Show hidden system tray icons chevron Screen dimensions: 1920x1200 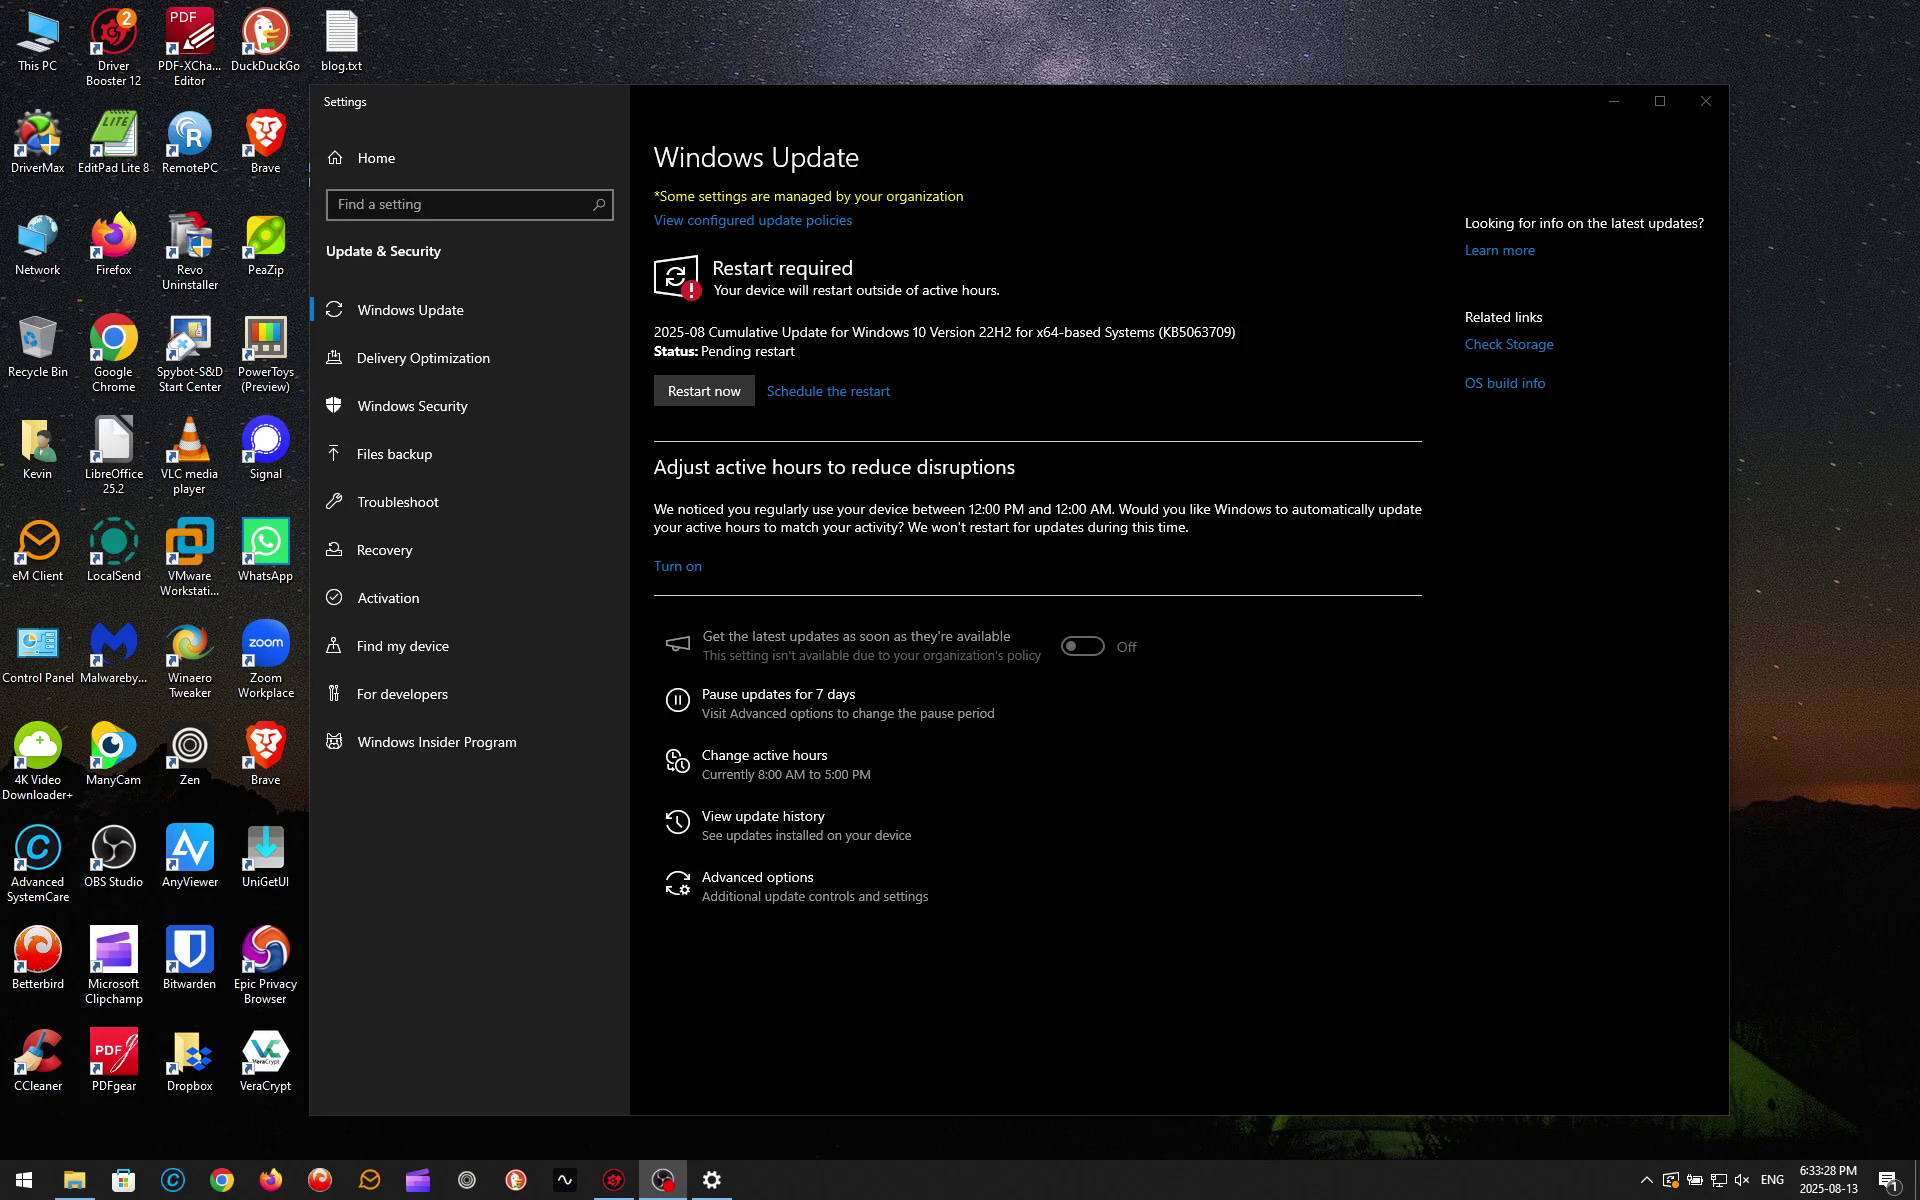[x=1646, y=1180]
